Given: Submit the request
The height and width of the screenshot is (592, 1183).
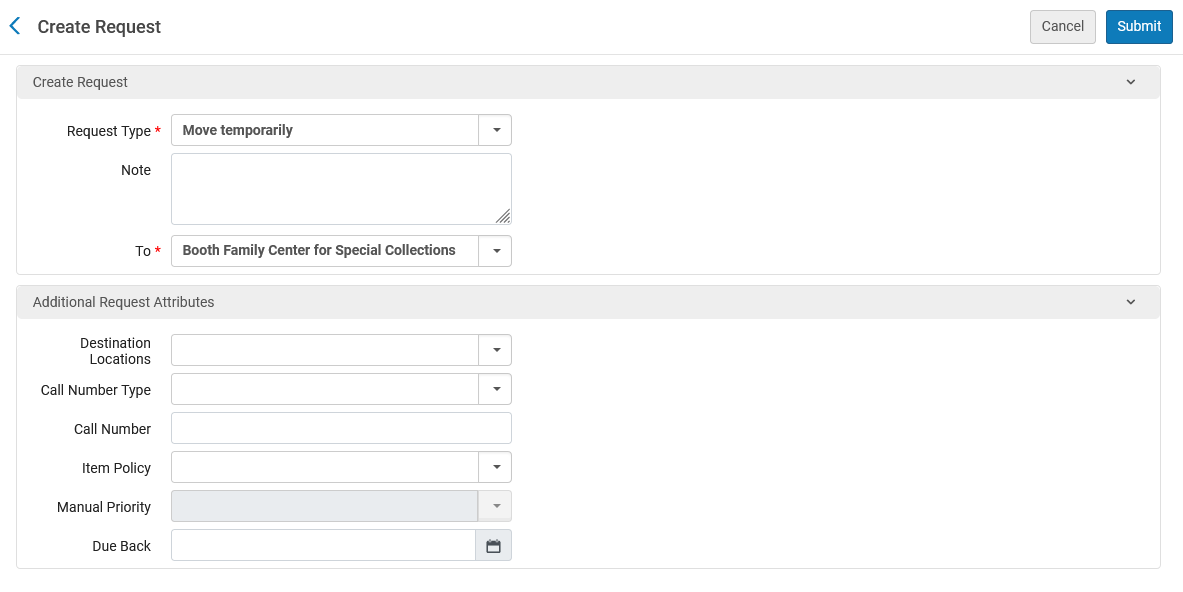Looking at the screenshot, I should pos(1139,26).
